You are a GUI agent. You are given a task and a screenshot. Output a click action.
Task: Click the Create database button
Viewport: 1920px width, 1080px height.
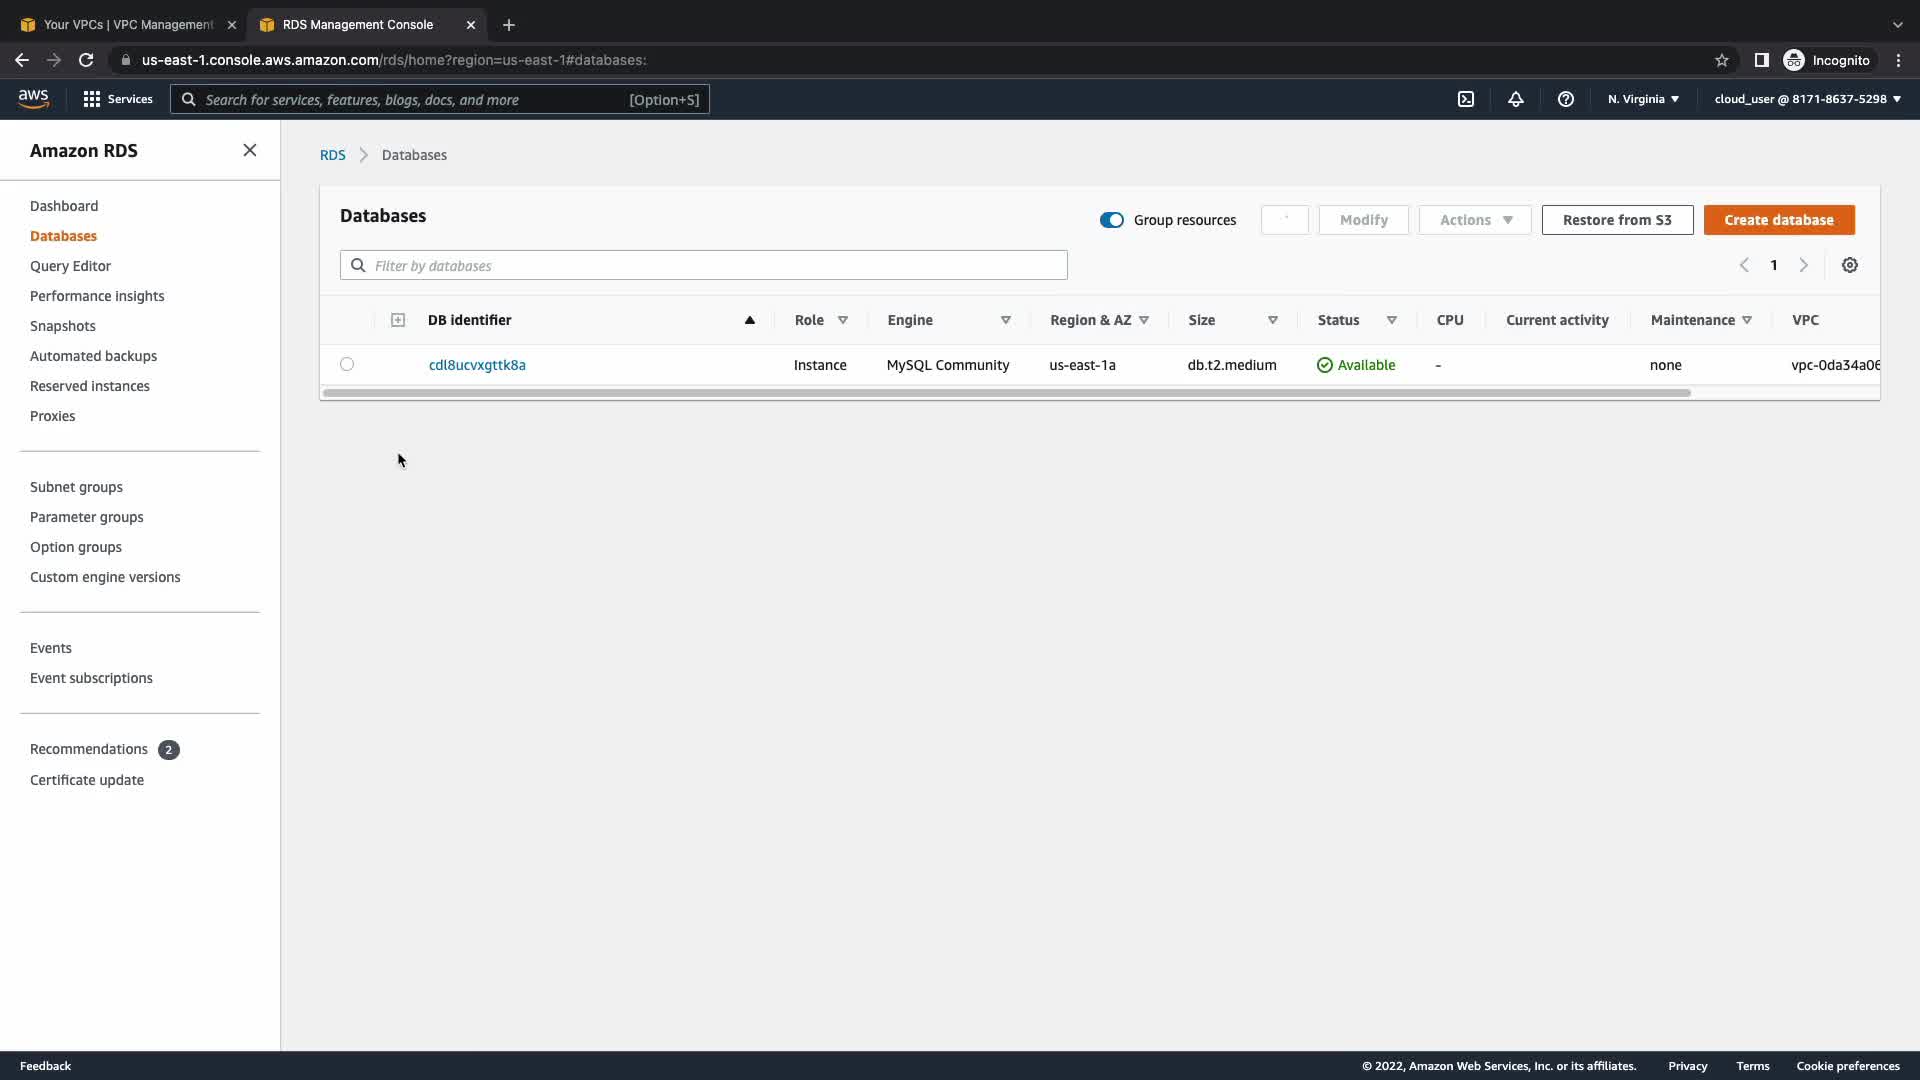1778,220
